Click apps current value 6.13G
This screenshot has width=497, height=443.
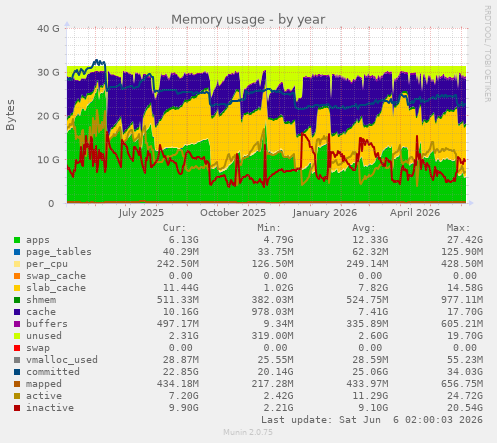coord(183,240)
